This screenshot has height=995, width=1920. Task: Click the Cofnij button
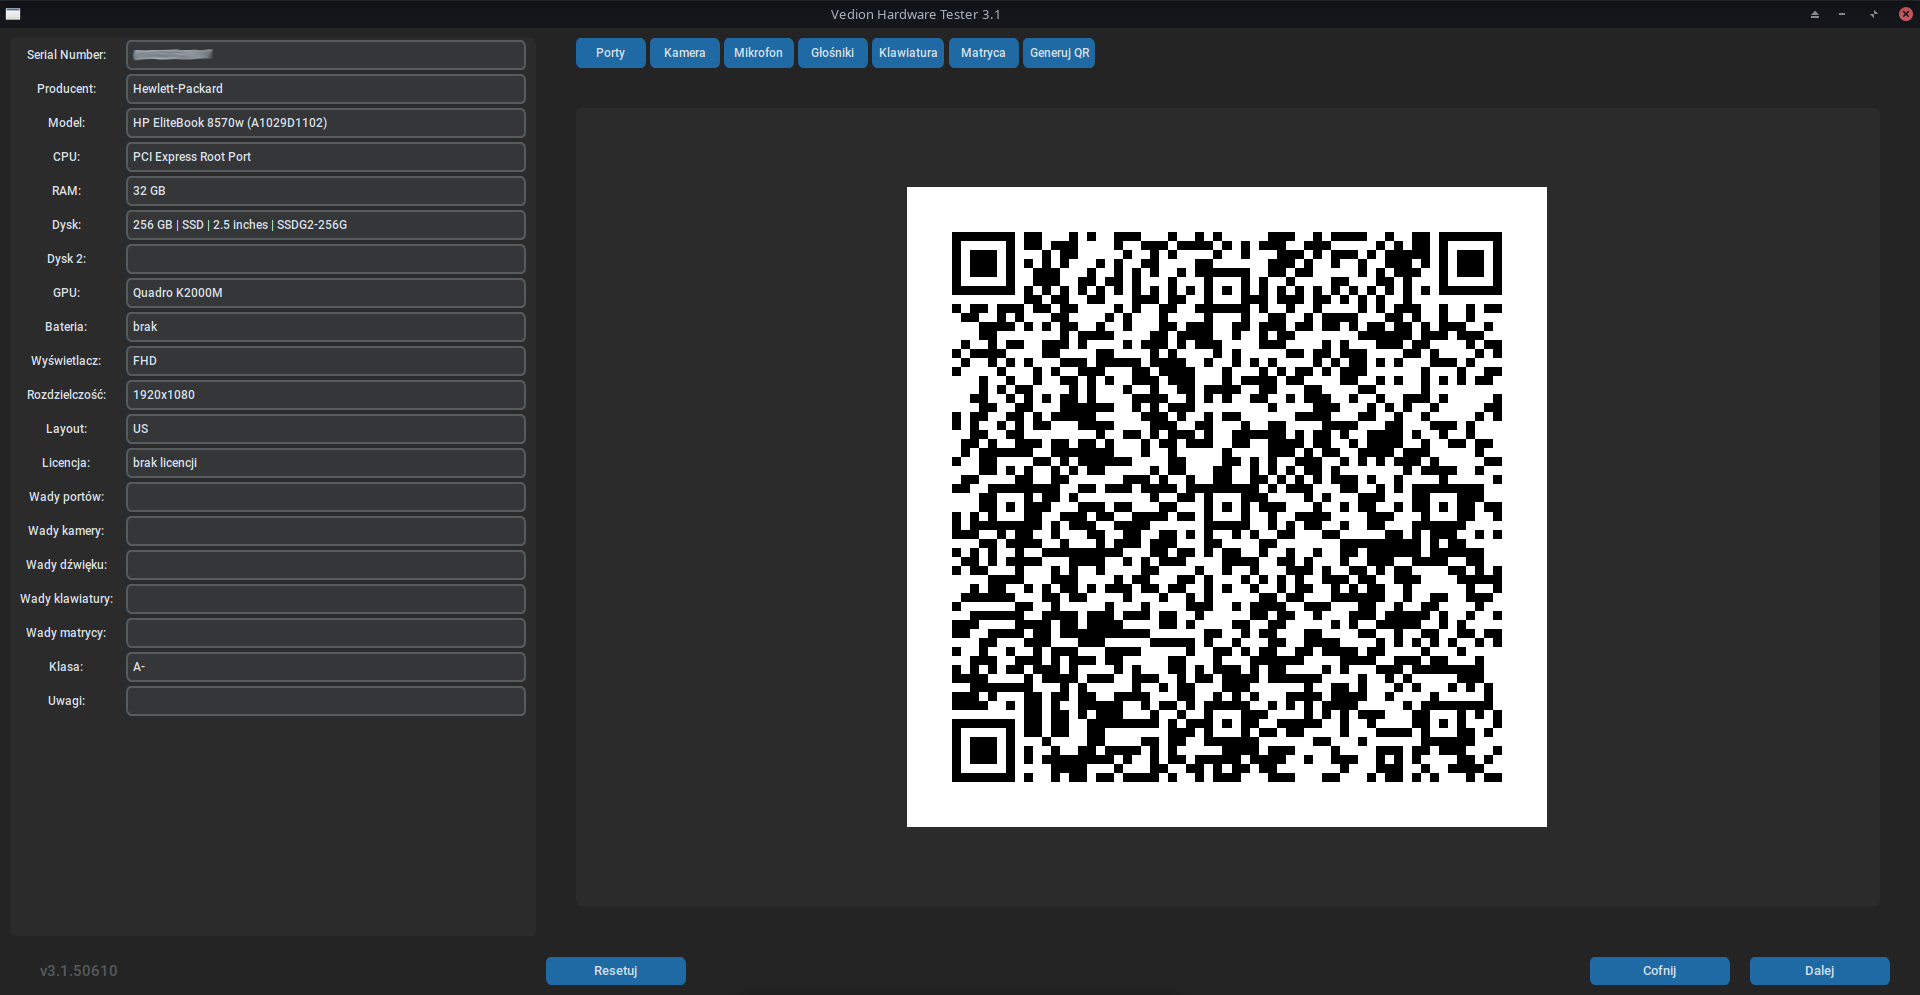click(x=1659, y=971)
